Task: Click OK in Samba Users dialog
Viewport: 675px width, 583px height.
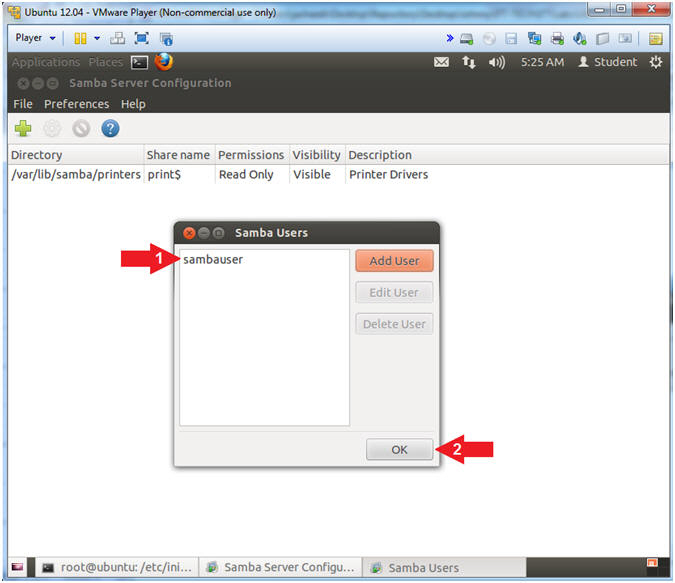Action: click(399, 450)
